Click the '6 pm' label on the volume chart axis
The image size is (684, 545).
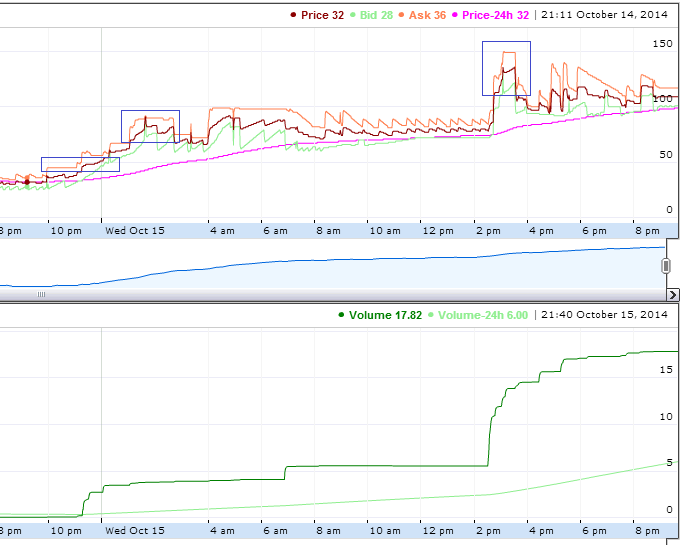pyautogui.click(x=595, y=531)
